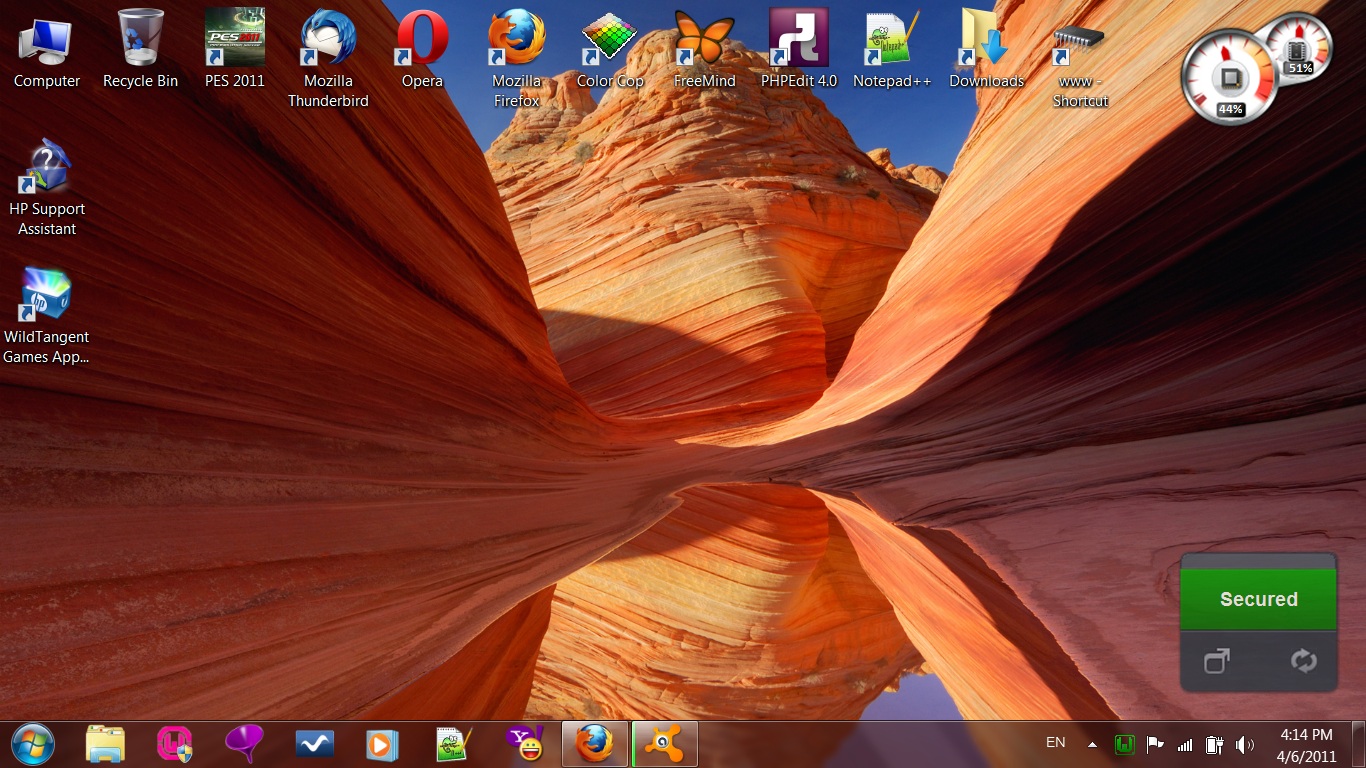Open the Opera browser desktop shortcut
The width and height of the screenshot is (1366, 768).
(x=422, y=40)
